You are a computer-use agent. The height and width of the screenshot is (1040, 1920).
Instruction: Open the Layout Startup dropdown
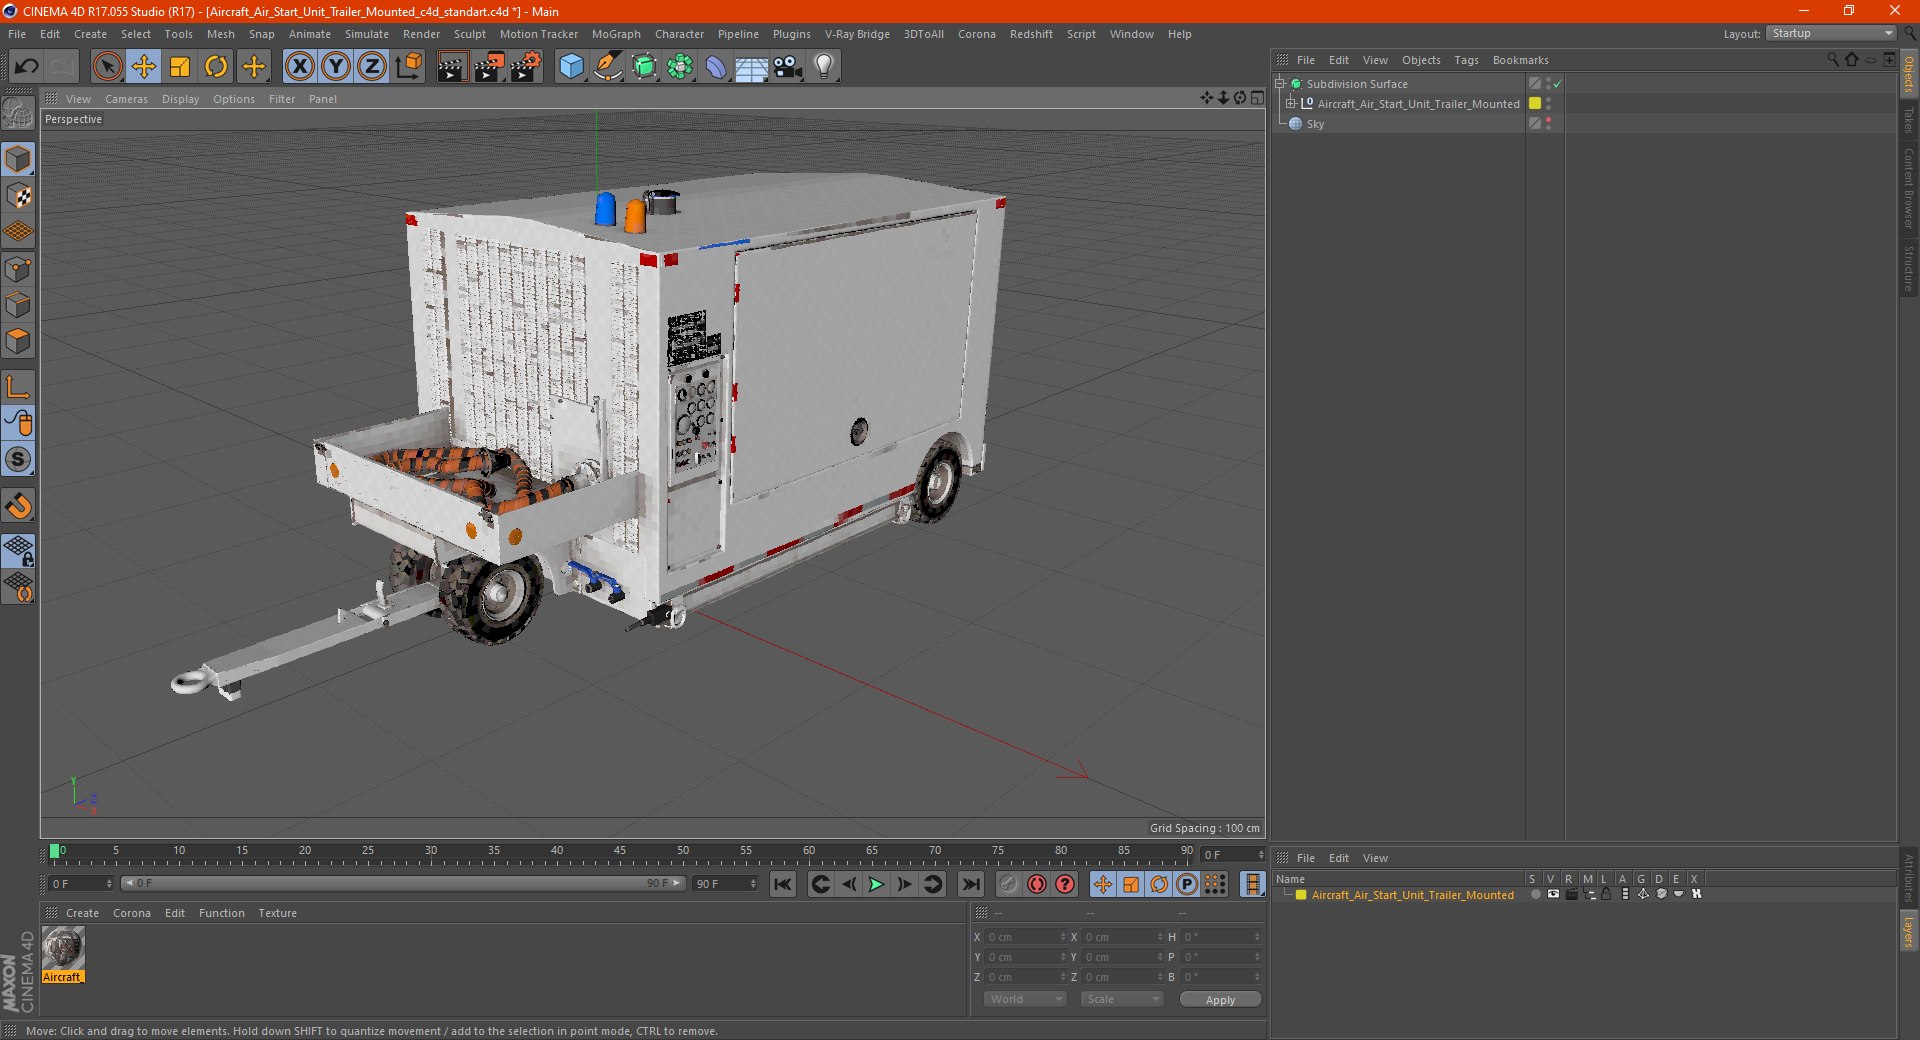pyautogui.click(x=1831, y=33)
